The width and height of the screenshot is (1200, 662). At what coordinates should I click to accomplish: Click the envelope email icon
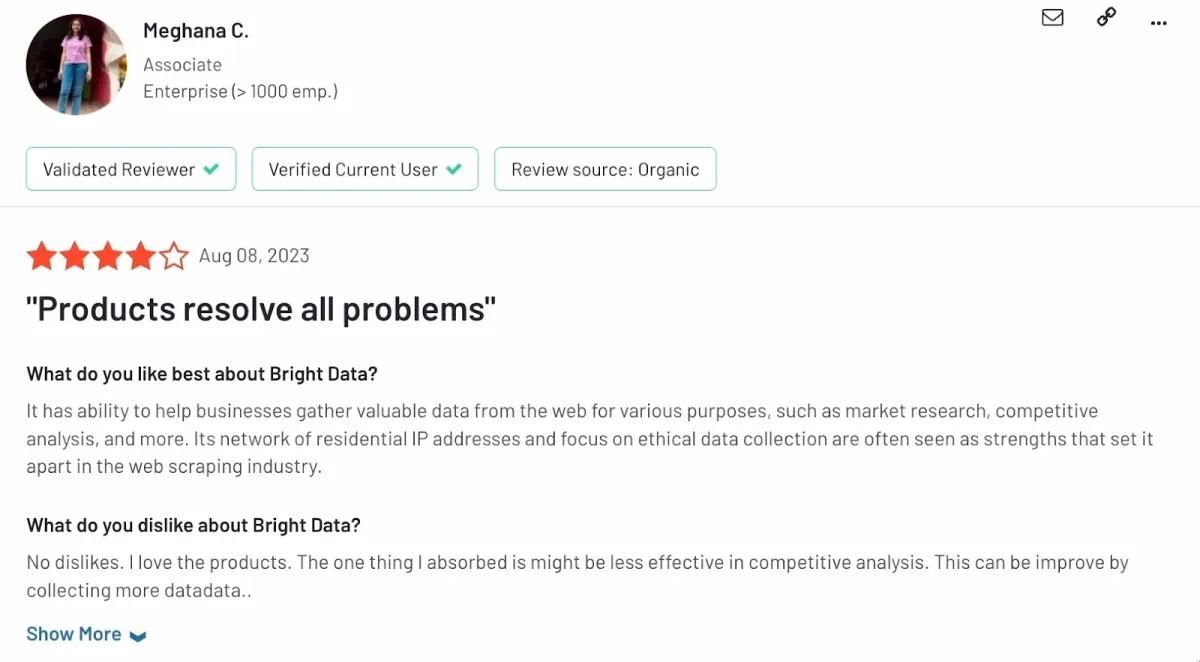click(1052, 17)
